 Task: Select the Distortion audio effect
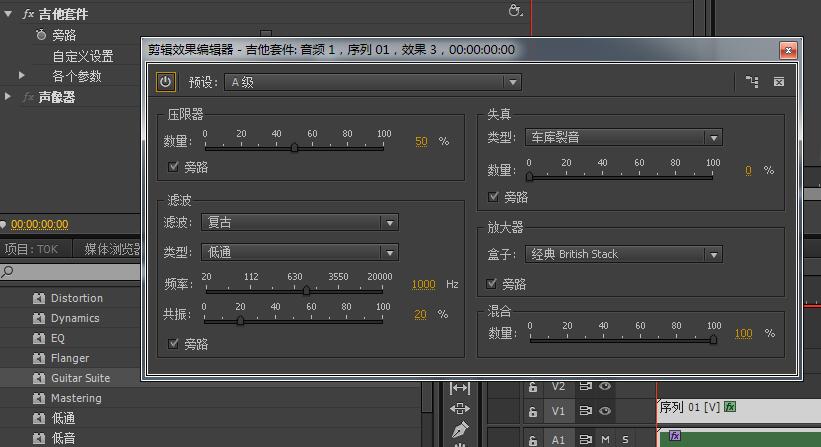[76, 298]
